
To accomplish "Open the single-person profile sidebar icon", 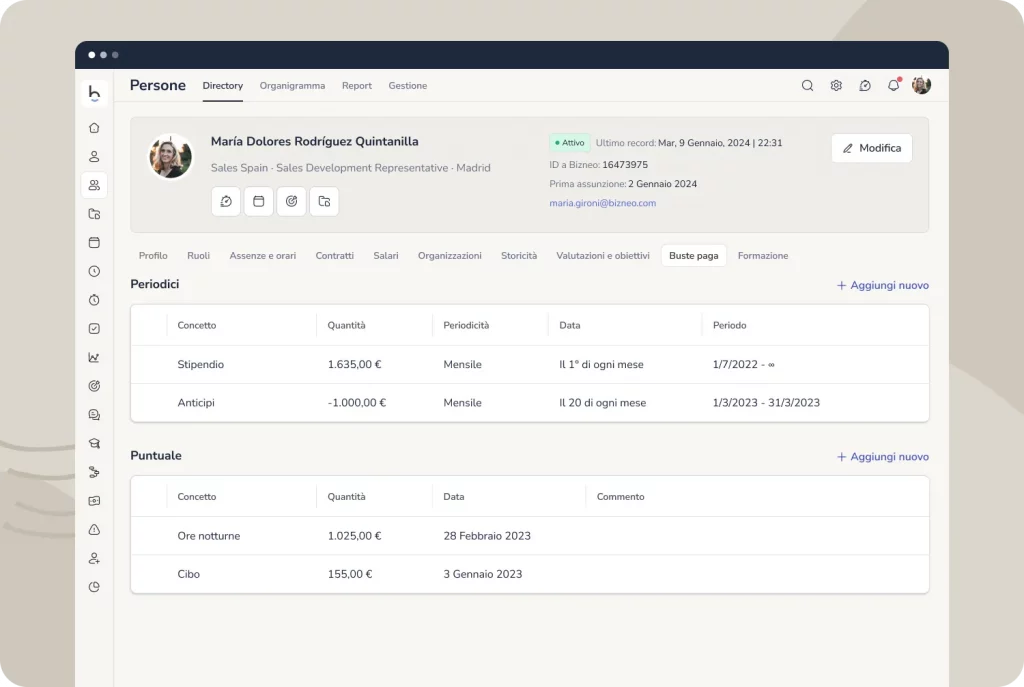I will pos(94,157).
